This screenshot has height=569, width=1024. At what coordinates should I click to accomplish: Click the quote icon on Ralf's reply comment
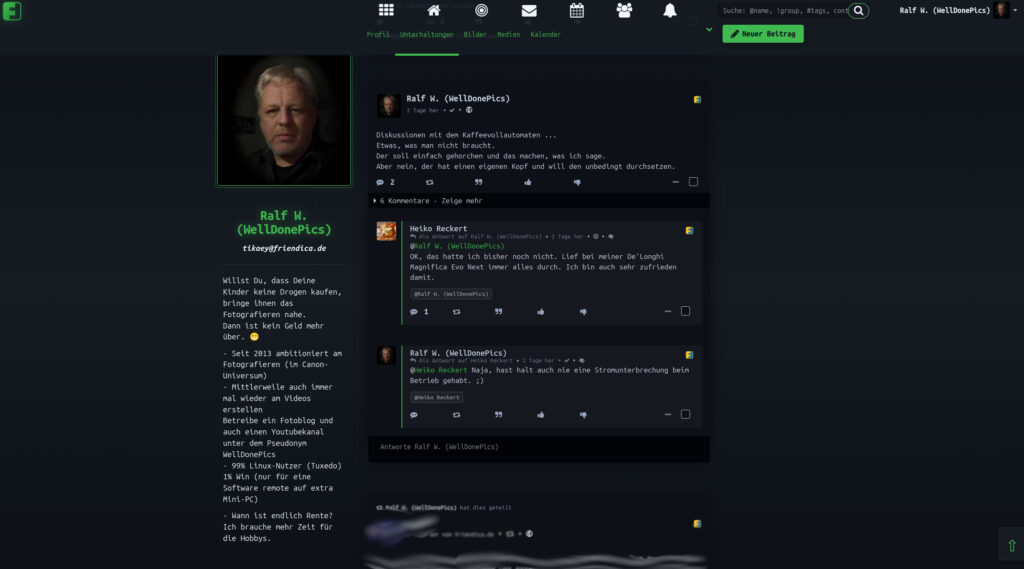[498, 415]
